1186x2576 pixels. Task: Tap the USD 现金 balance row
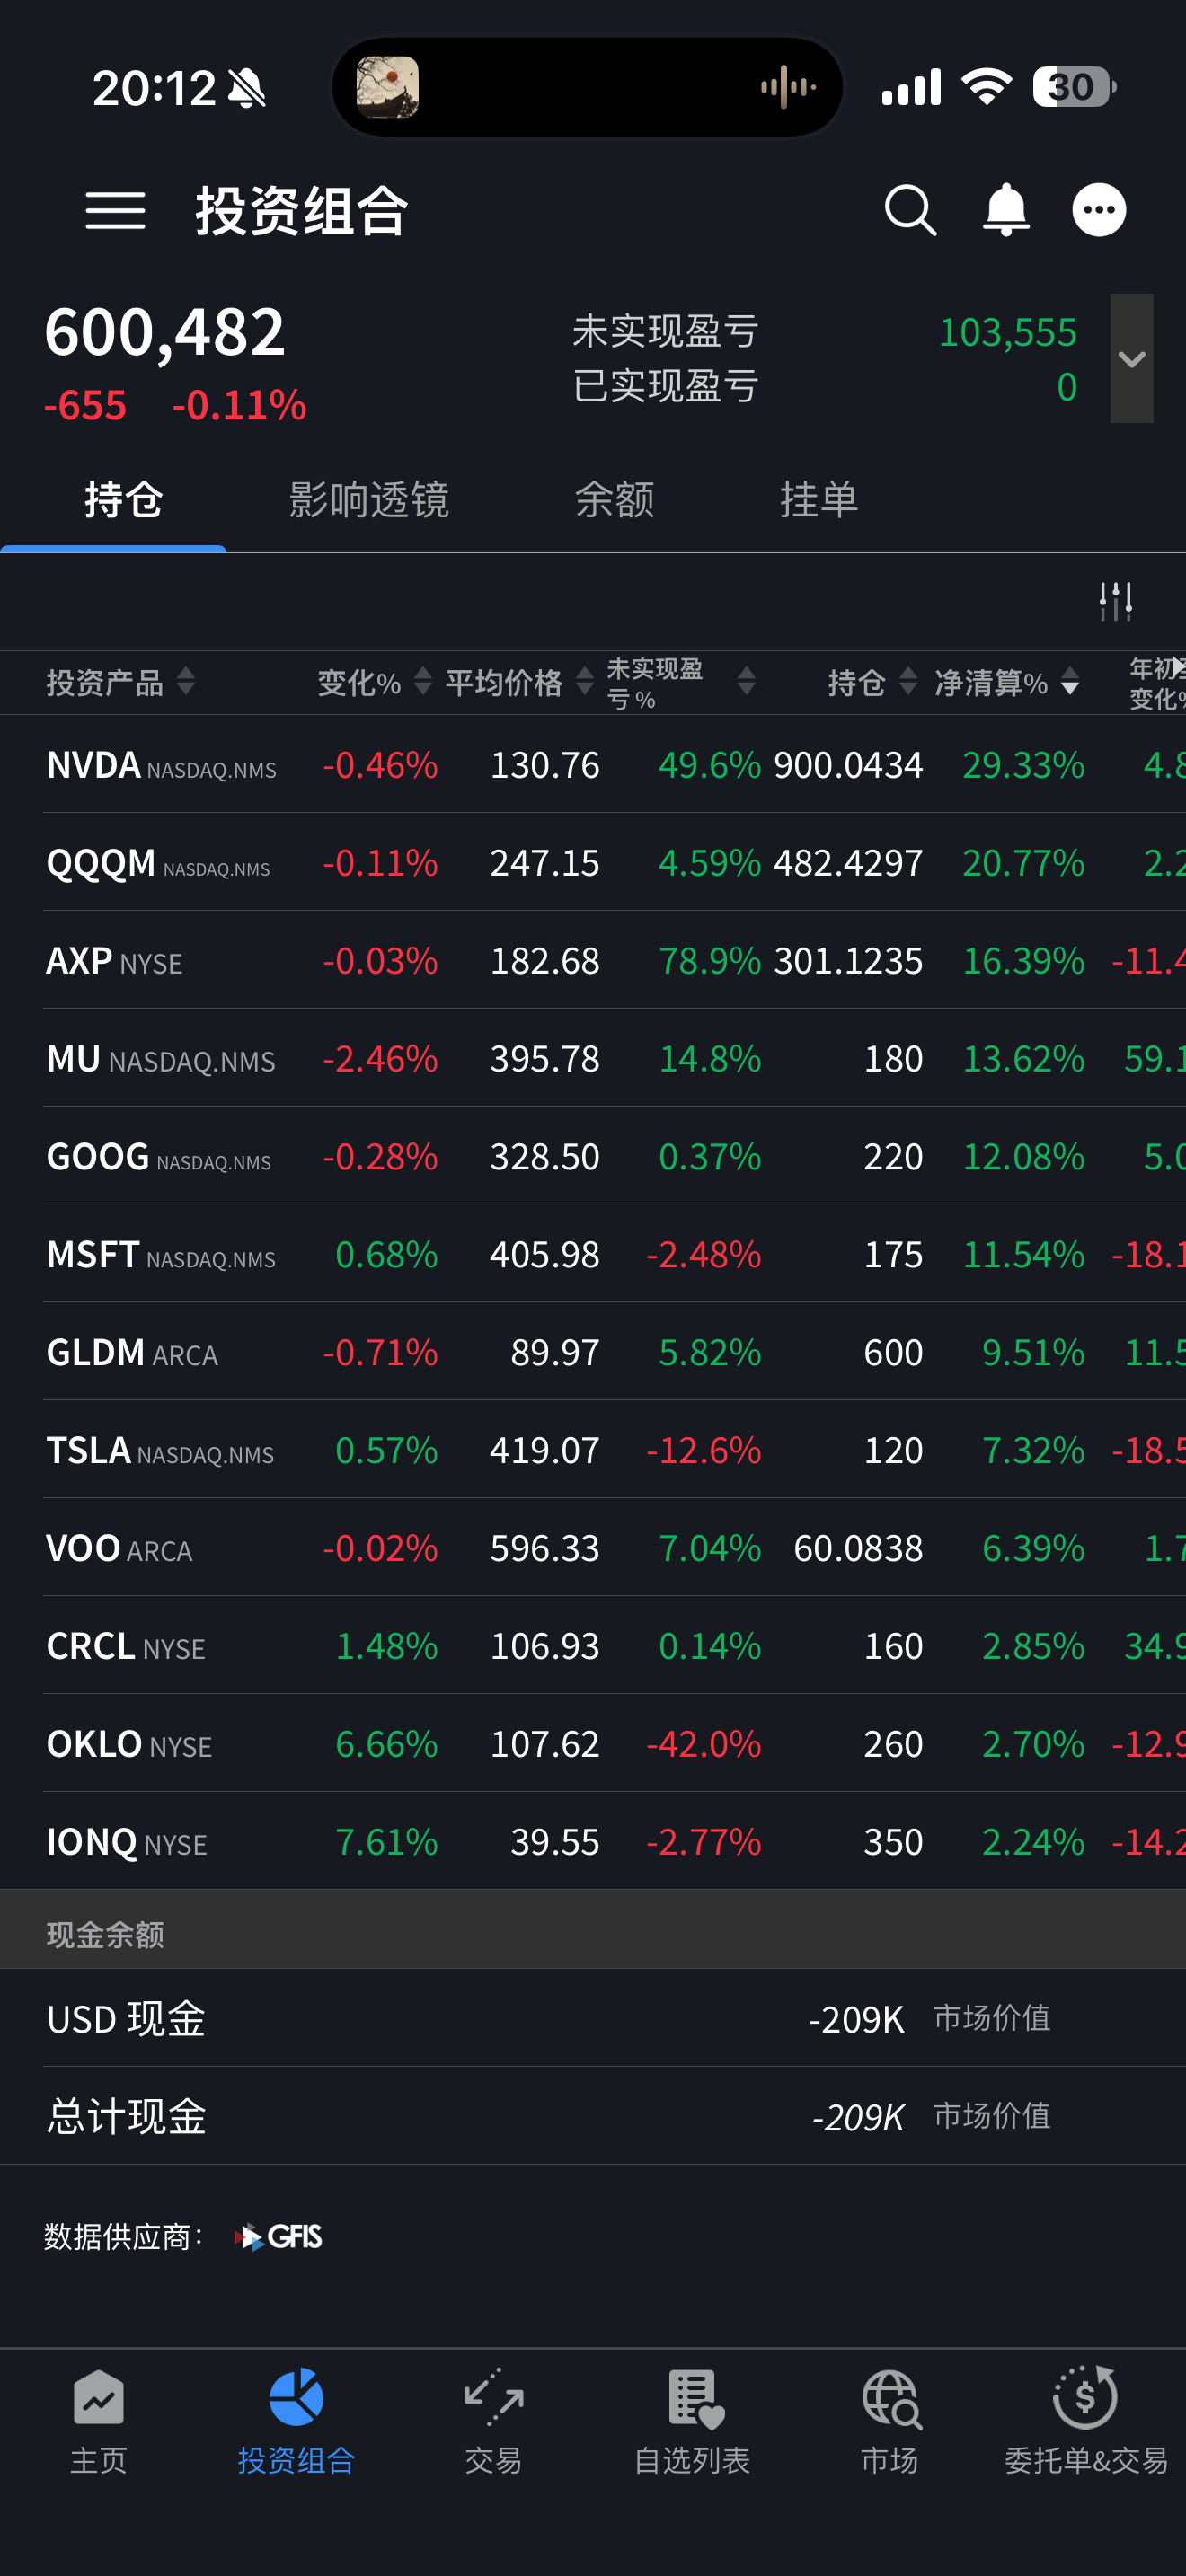[x=593, y=2018]
